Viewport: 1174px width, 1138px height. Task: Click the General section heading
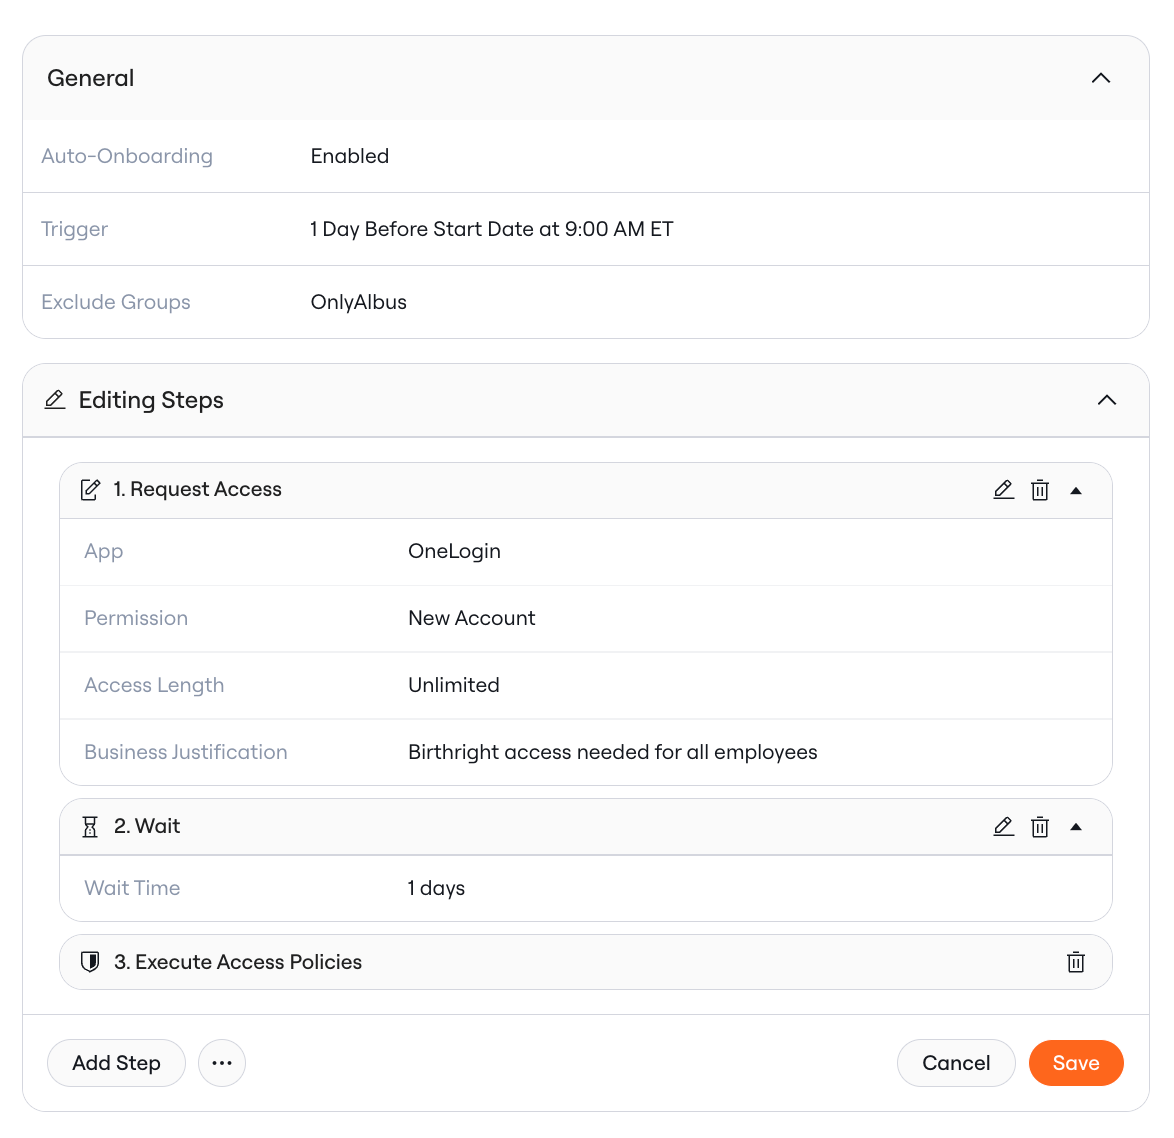pyautogui.click(x=91, y=78)
